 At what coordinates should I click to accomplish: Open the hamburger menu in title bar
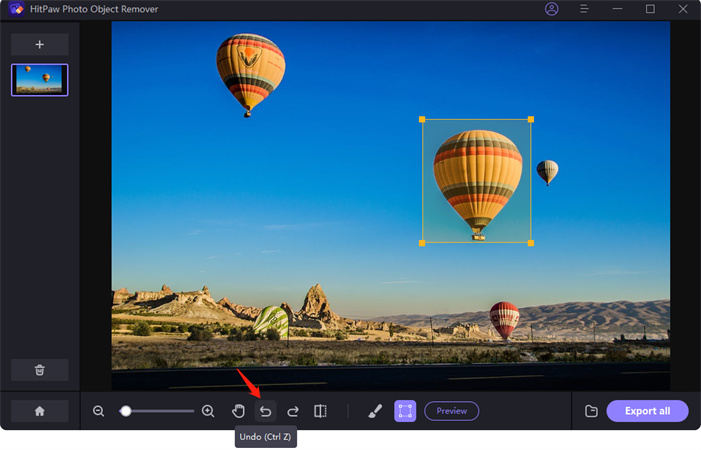(584, 9)
